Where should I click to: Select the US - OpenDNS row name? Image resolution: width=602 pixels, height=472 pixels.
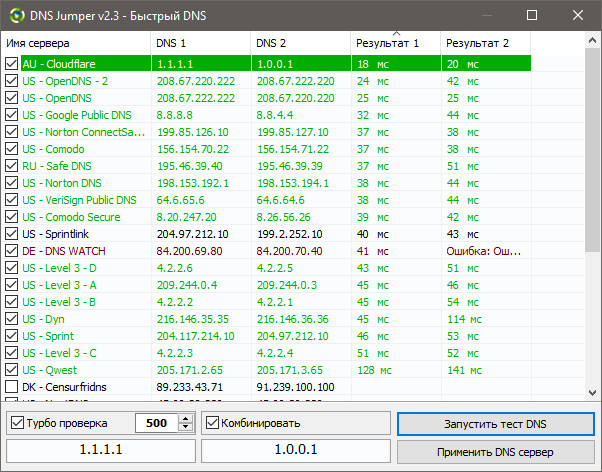57,98
